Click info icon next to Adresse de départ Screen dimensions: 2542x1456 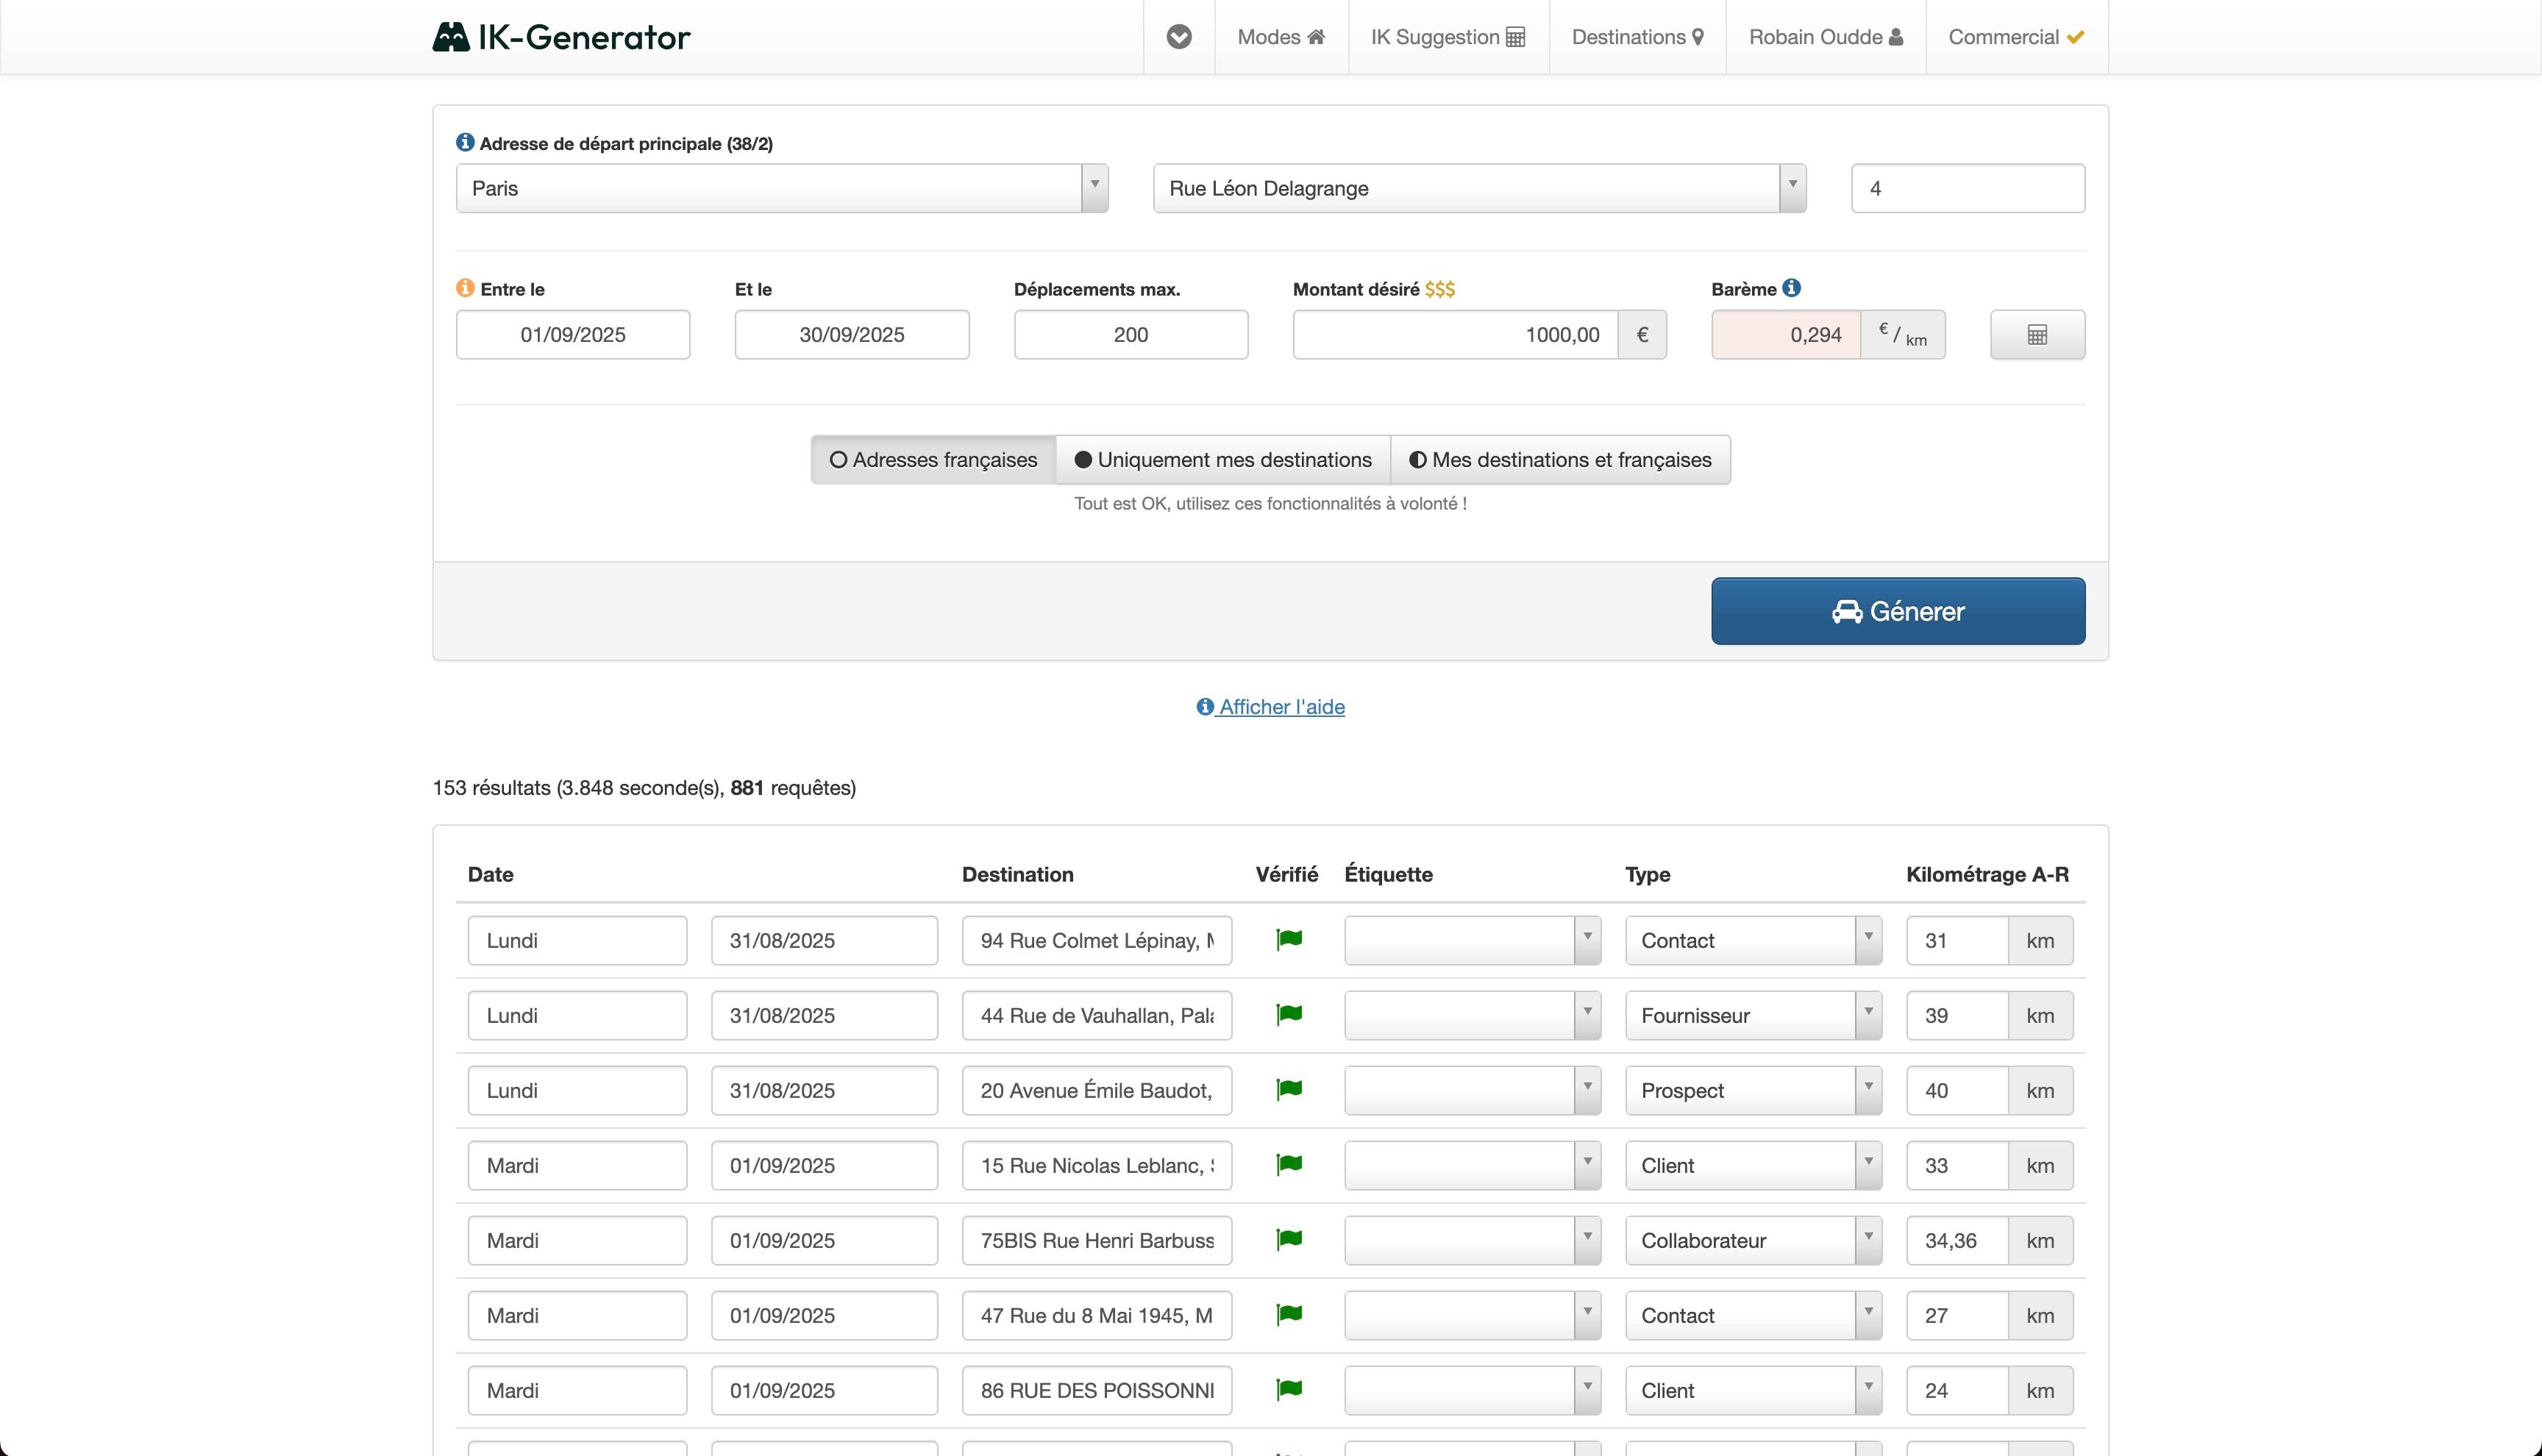(465, 143)
